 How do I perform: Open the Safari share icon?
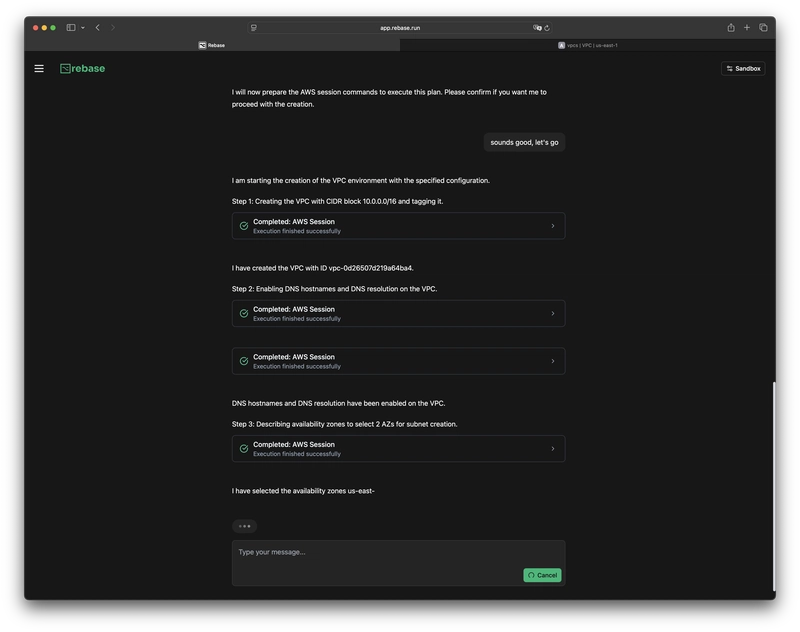[731, 28]
